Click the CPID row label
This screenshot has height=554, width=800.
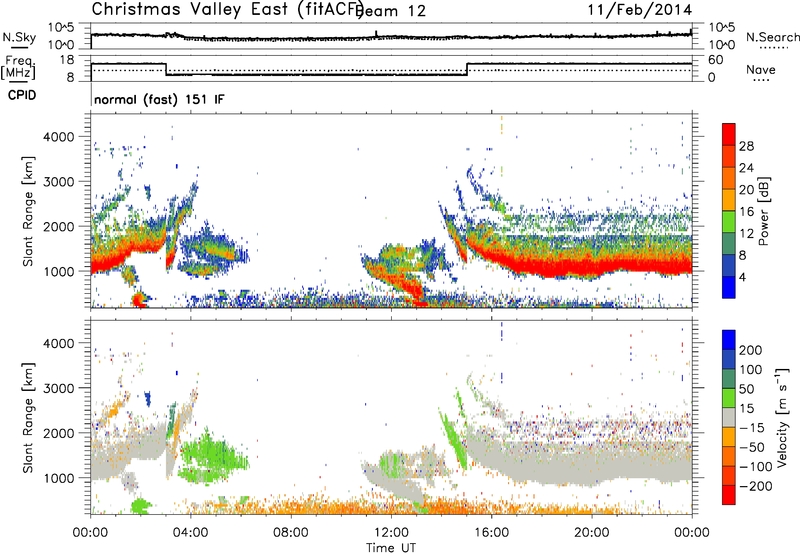click(x=22, y=95)
